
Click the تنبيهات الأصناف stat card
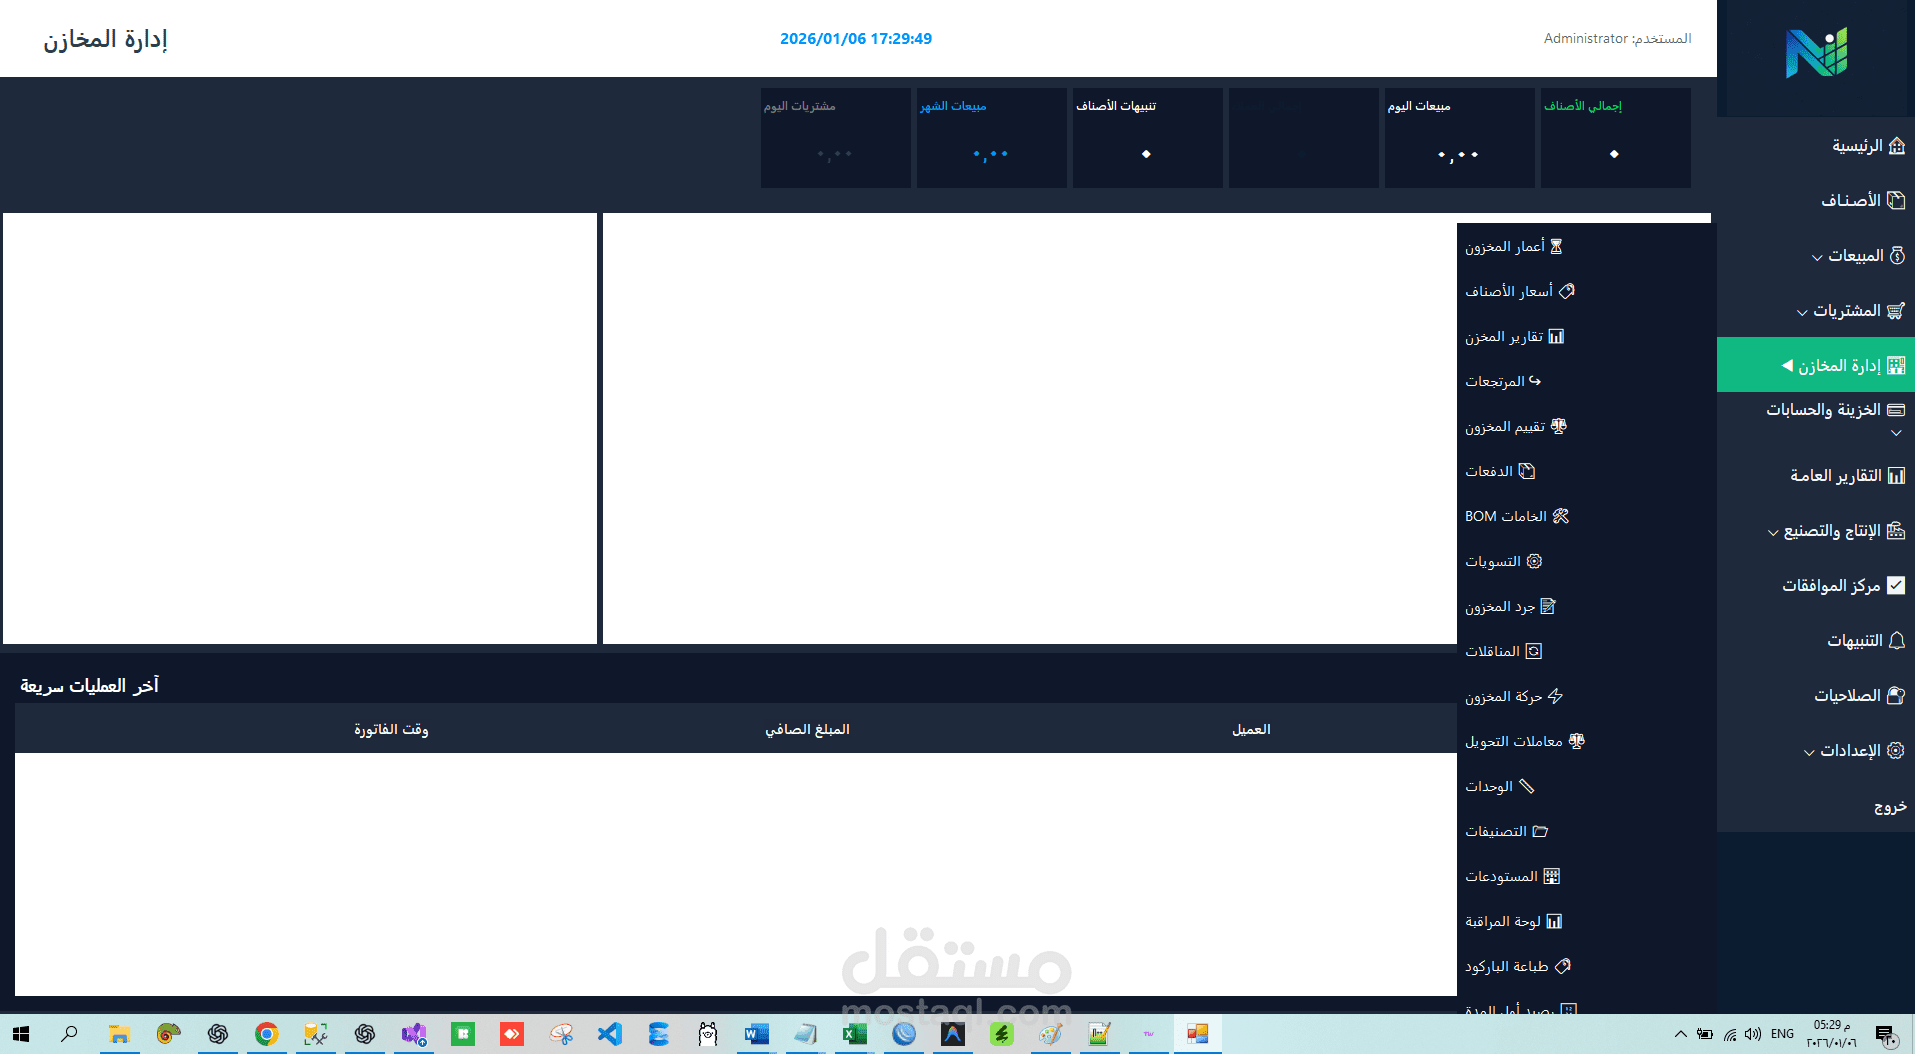point(1147,138)
